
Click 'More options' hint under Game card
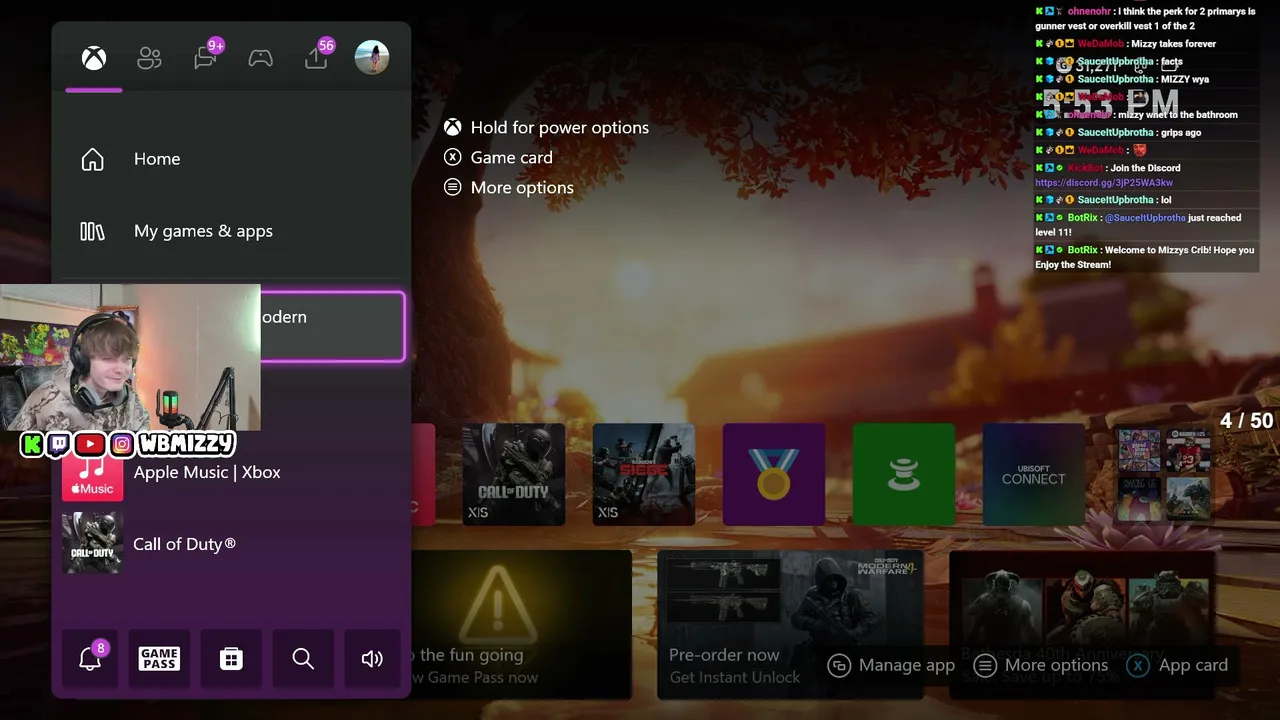click(509, 187)
